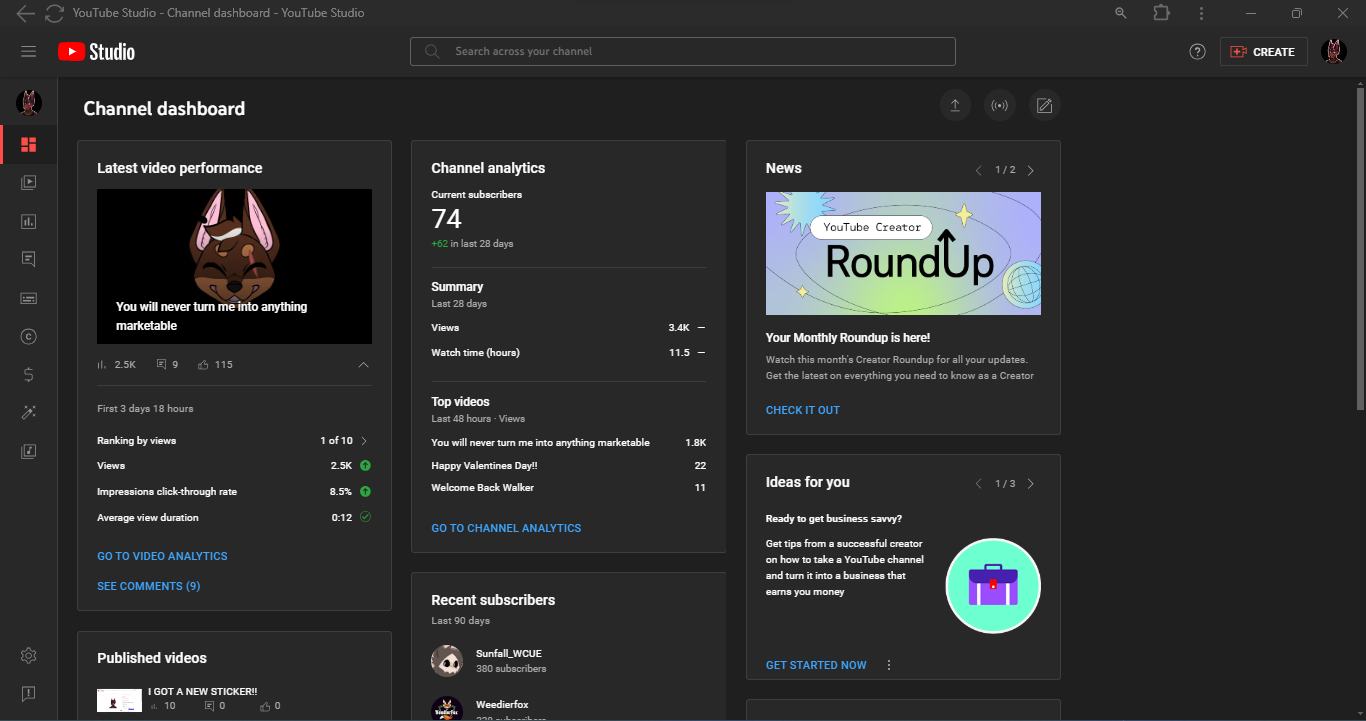The height and width of the screenshot is (721, 1366).
Task: Click the page vertical scrollbar
Action: point(1359,250)
